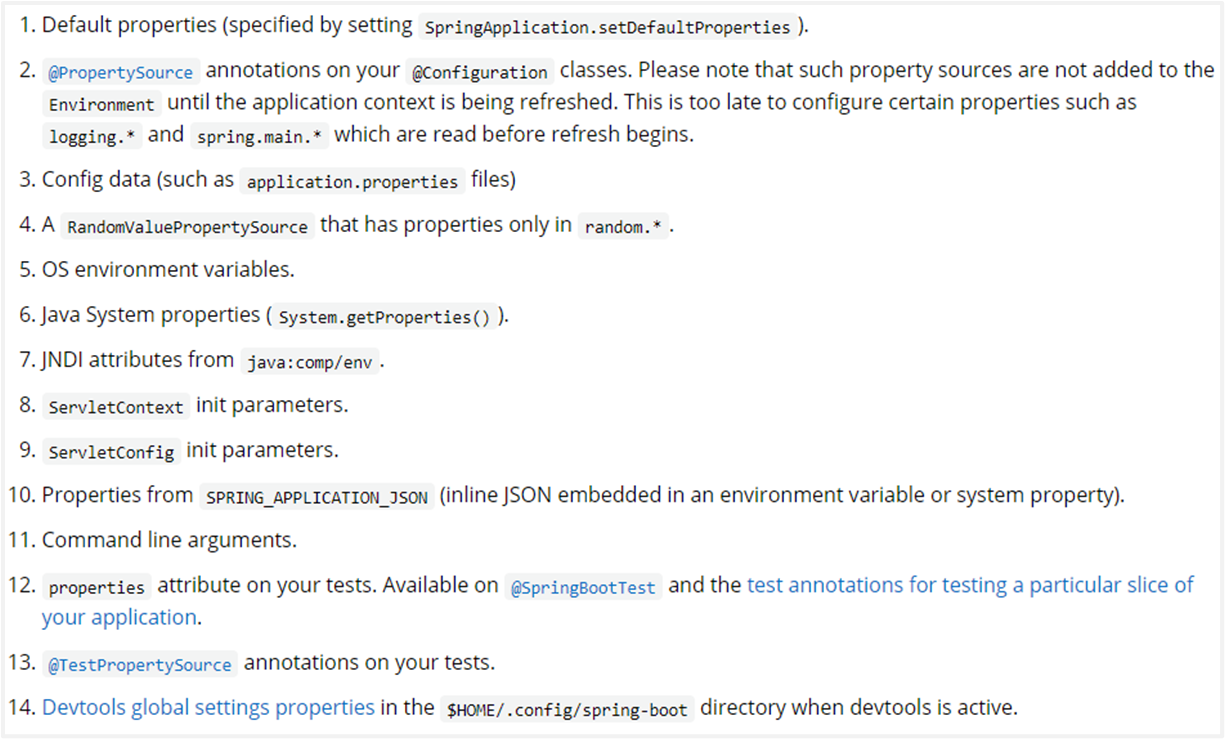
Task: Open test annotations for testing a slice link
Action: point(618,600)
